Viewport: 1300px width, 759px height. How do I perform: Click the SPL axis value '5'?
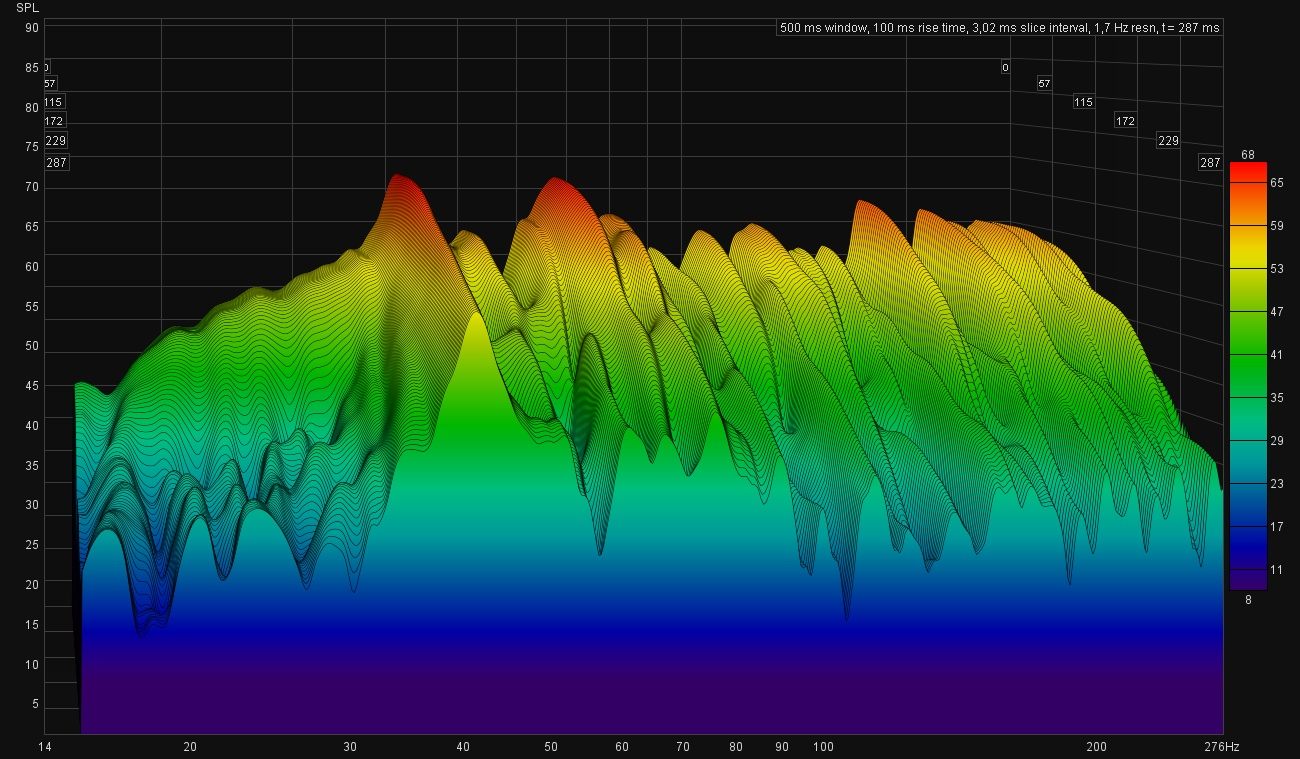(x=35, y=705)
